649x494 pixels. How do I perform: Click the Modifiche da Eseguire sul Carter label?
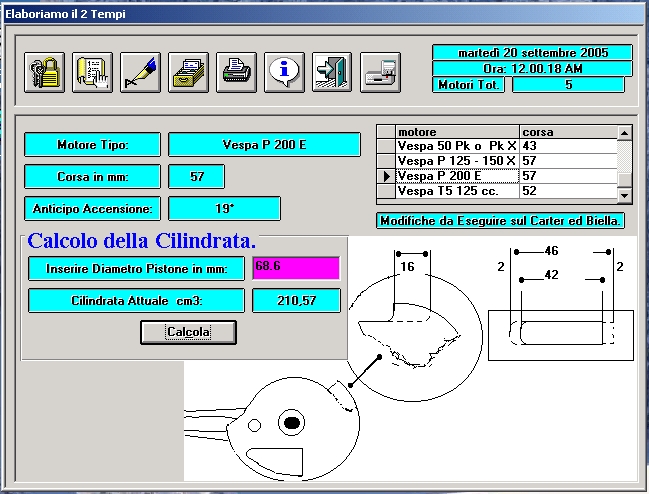tap(500, 221)
